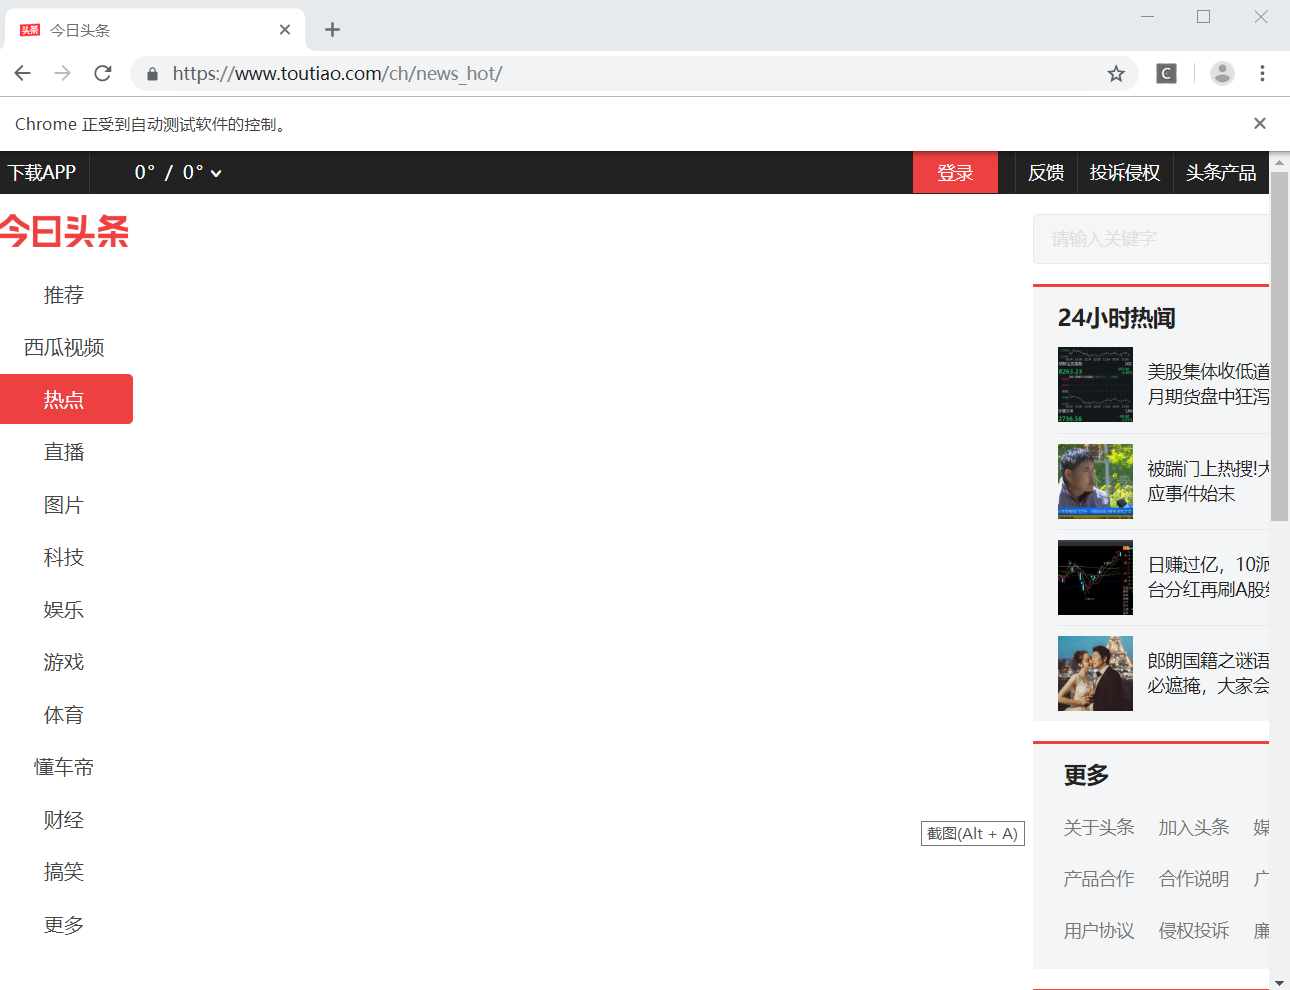Viewport: 1290px width, 990px height.
Task: Bookmark page with star icon
Action: (1116, 73)
